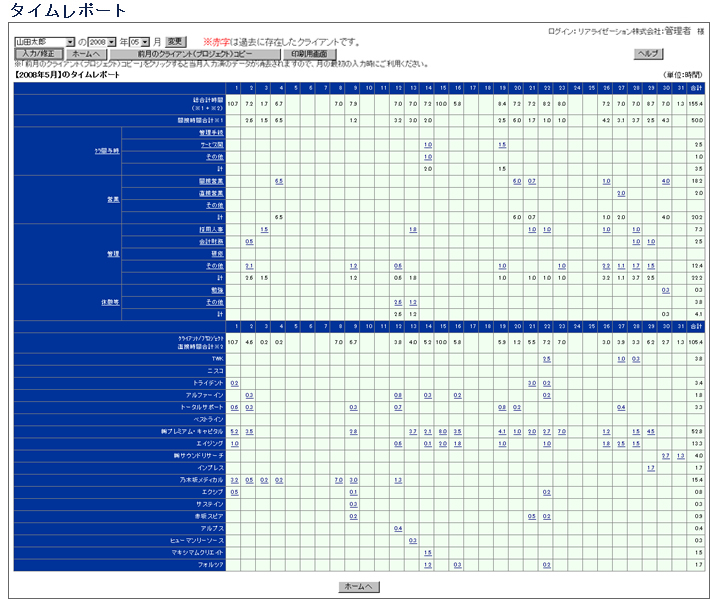710x609 pixels.
Task: Open the 管理 group heading link
Action: click(x=113, y=253)
